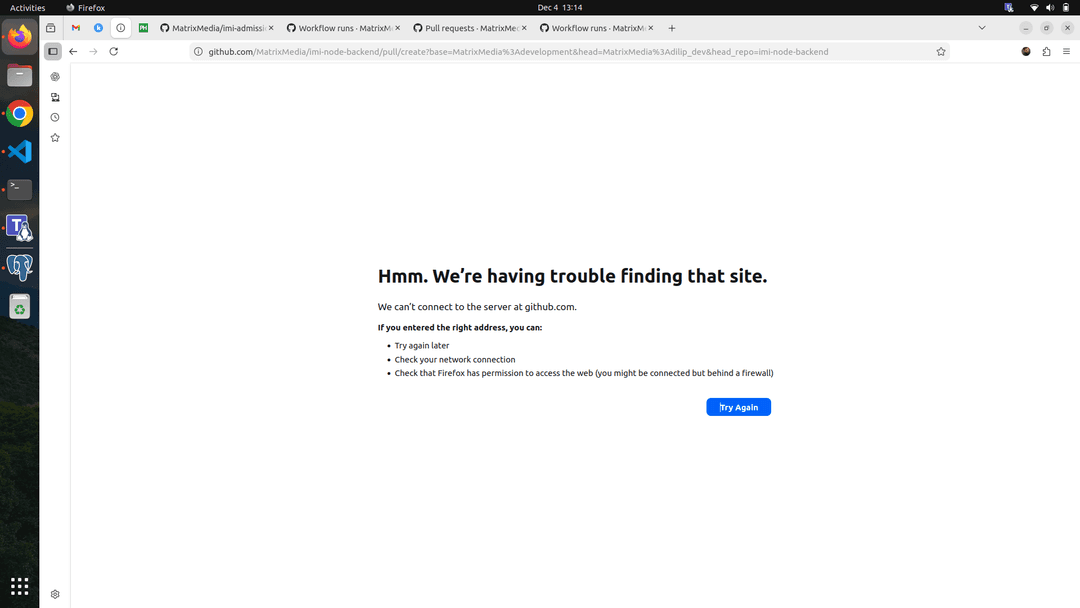Open a new tab with plus button
The height and width of the screenshot is (608, 1080).
click(672, 28)
